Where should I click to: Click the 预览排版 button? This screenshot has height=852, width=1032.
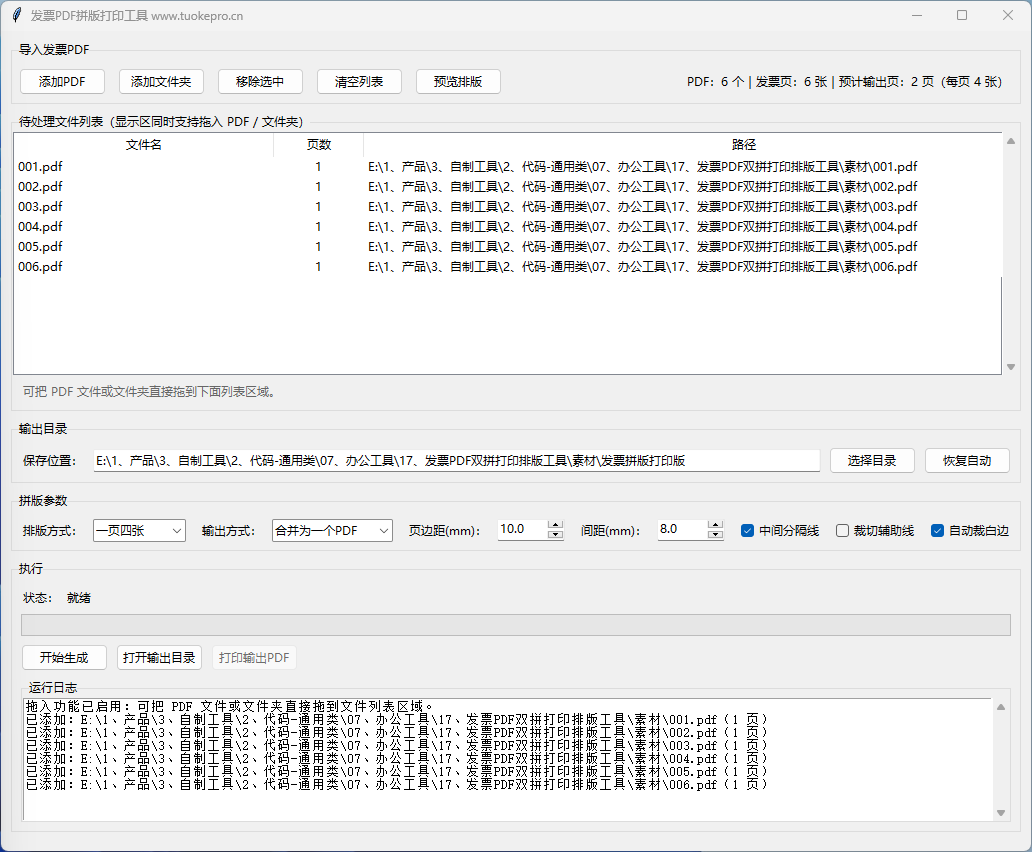458,82
